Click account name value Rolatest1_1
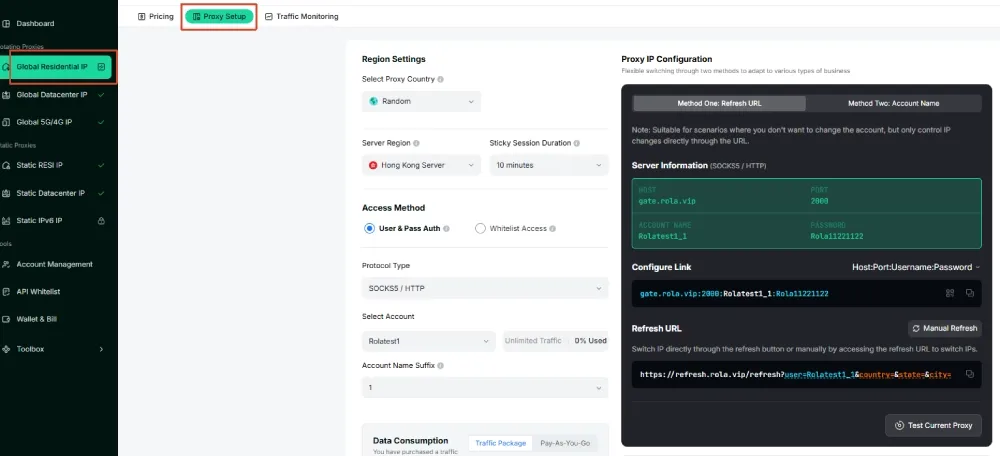The height and width of the screenshot is (456, 1000). (663, 236)
